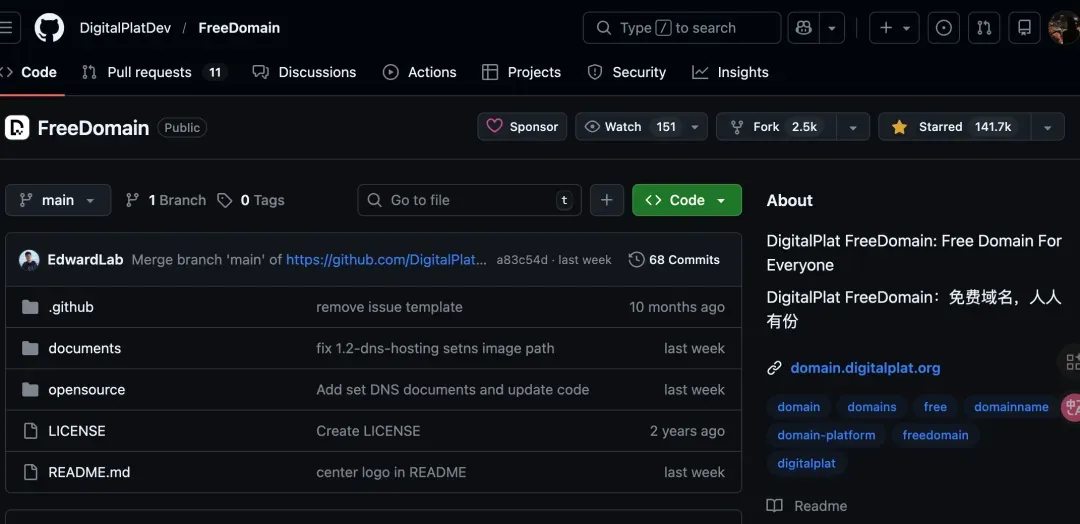This screenshot has height=524, width=1080.
Task: View the 0 Tags link
Action: 251,200
